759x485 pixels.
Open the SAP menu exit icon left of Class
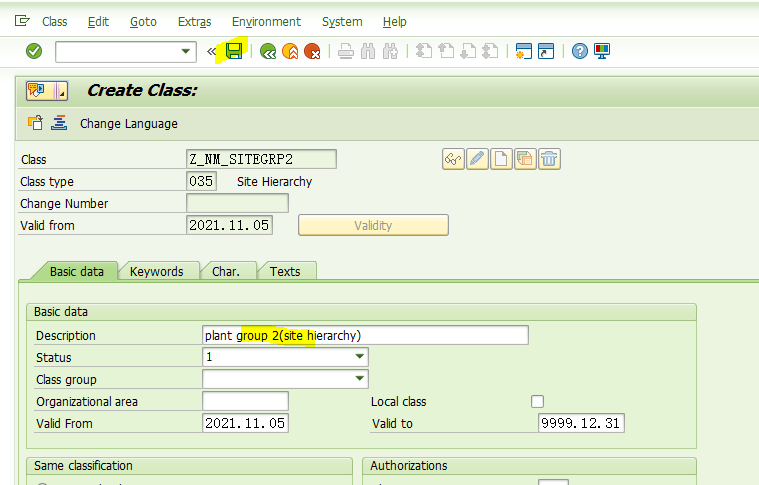[x=22, y=21]
